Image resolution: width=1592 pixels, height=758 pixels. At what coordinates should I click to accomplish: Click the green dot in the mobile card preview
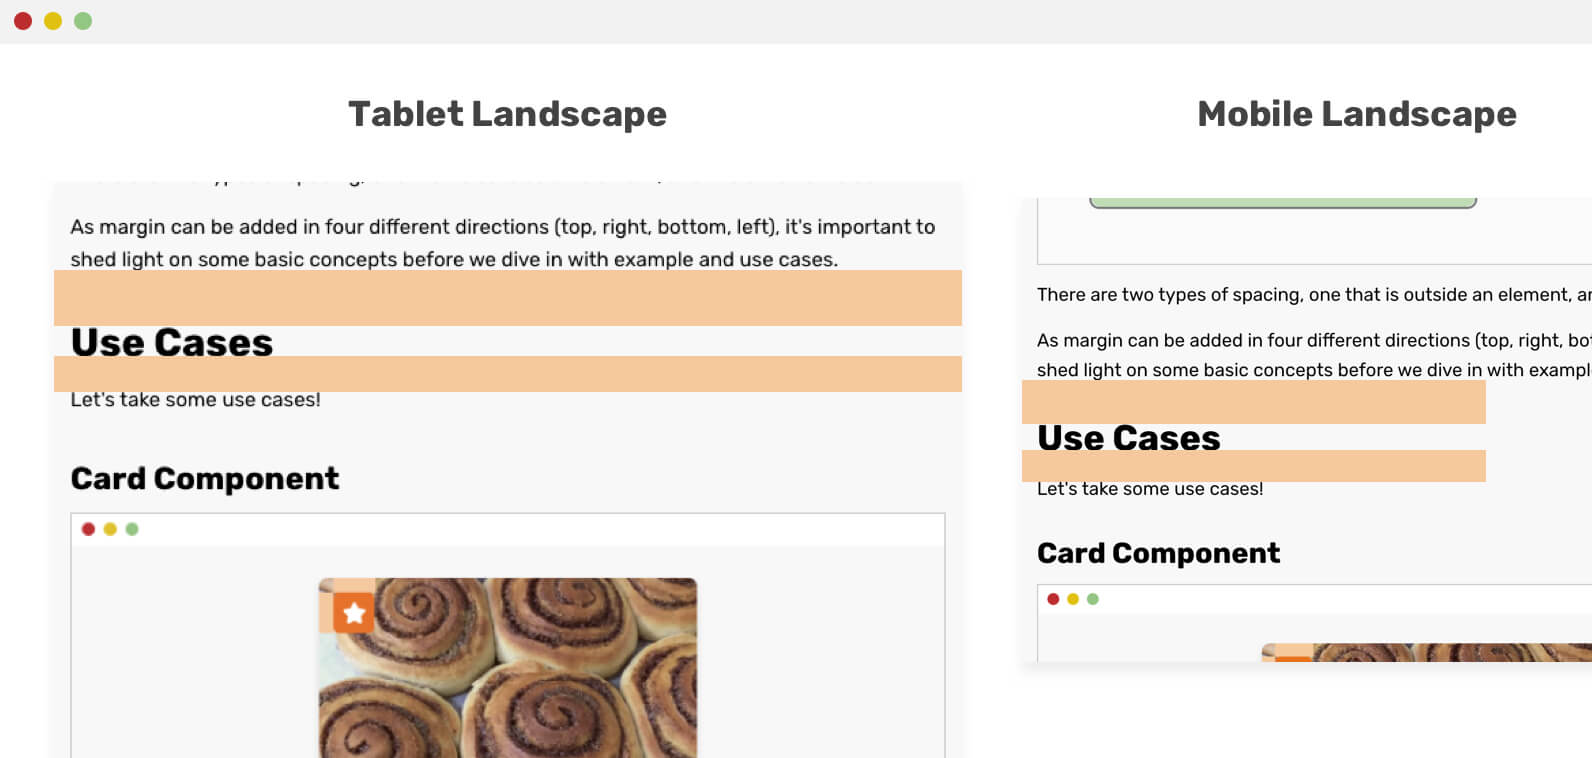point(1093,599)
